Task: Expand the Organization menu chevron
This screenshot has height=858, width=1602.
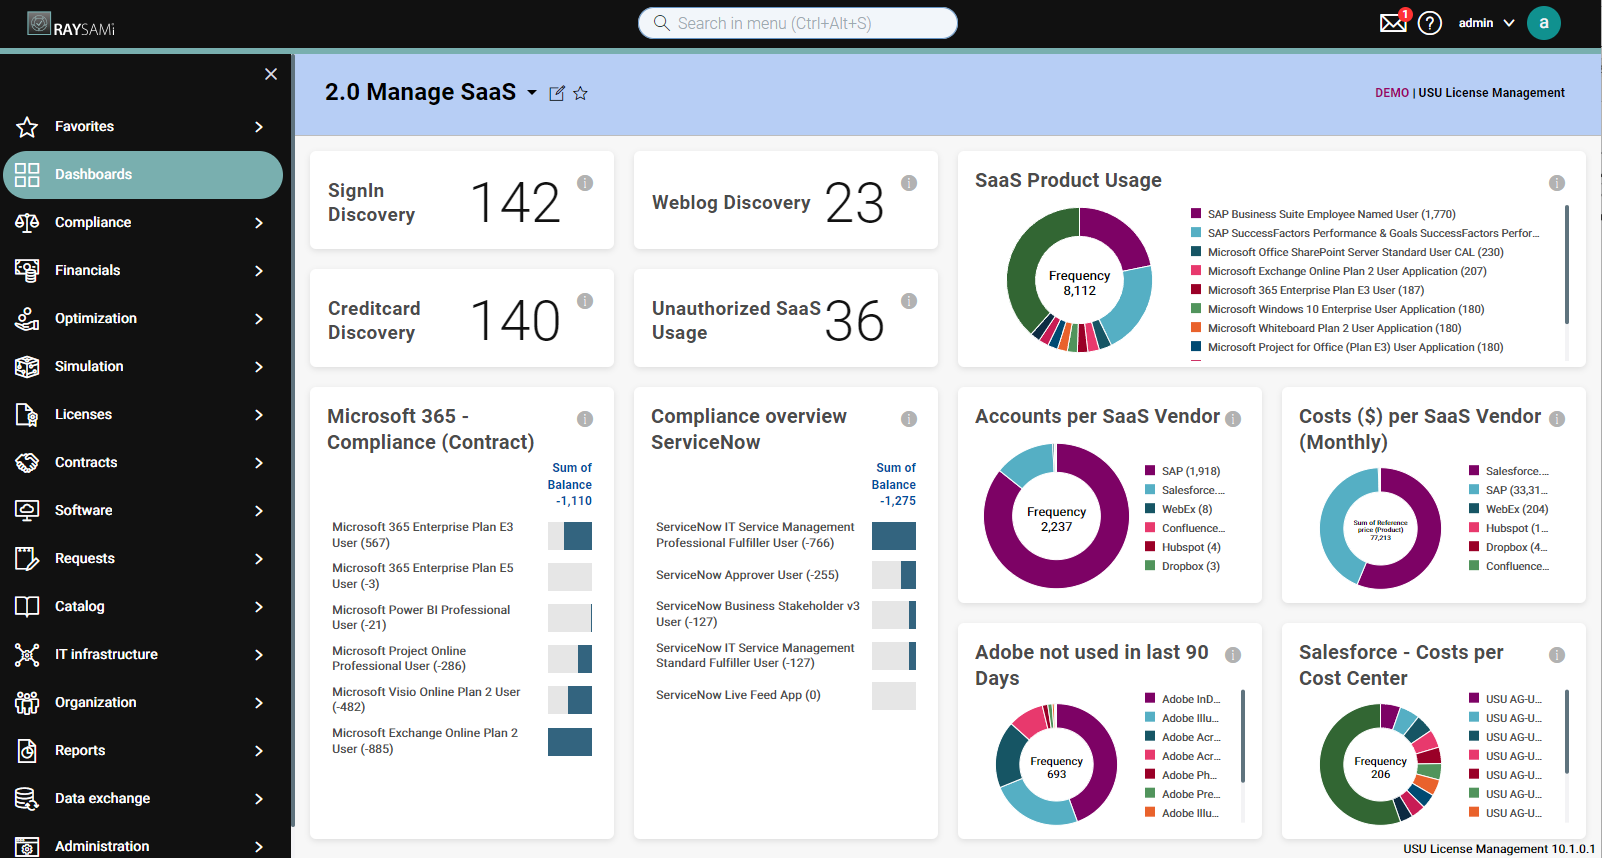Action: pos(259,703)
